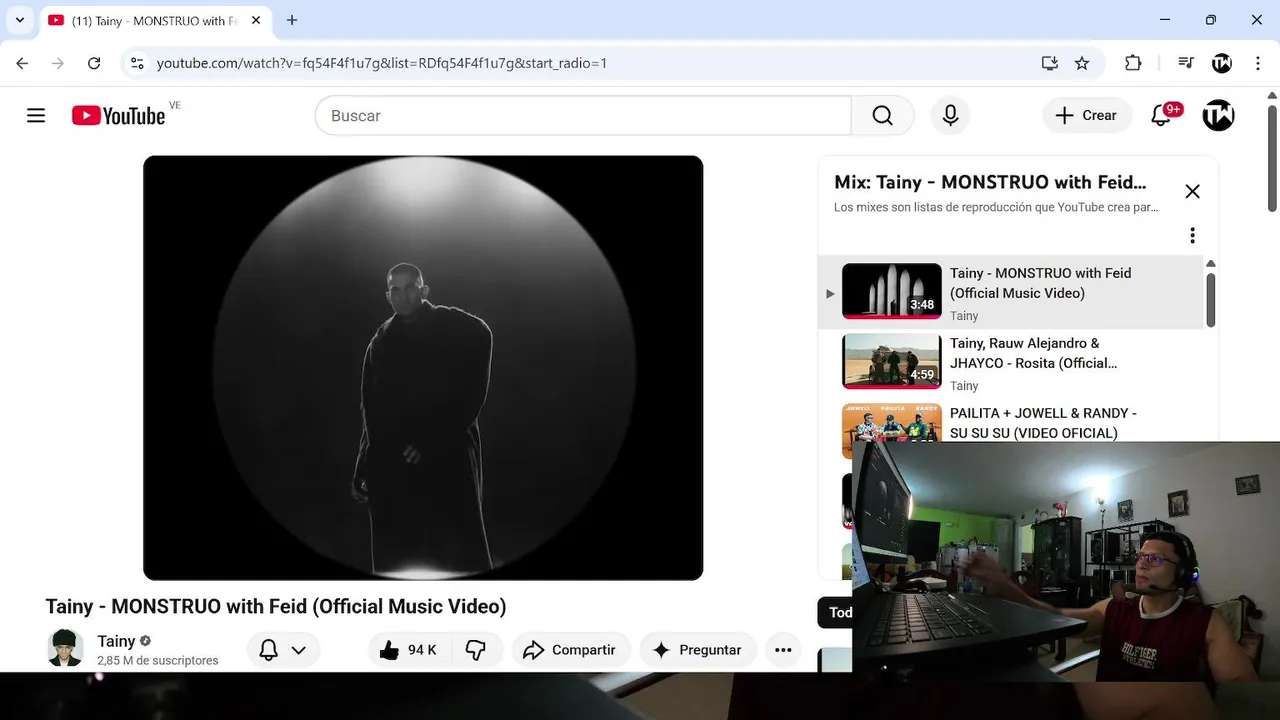The width and height of the screenshot is (1280, 720).
Task: Select the Tainy MONSTRUO browser tab
Action: click(155, 20)
